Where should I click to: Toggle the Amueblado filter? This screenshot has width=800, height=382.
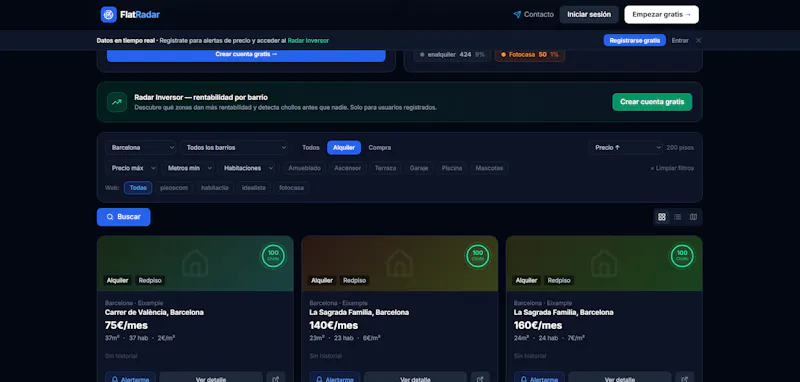pos(305,168)
